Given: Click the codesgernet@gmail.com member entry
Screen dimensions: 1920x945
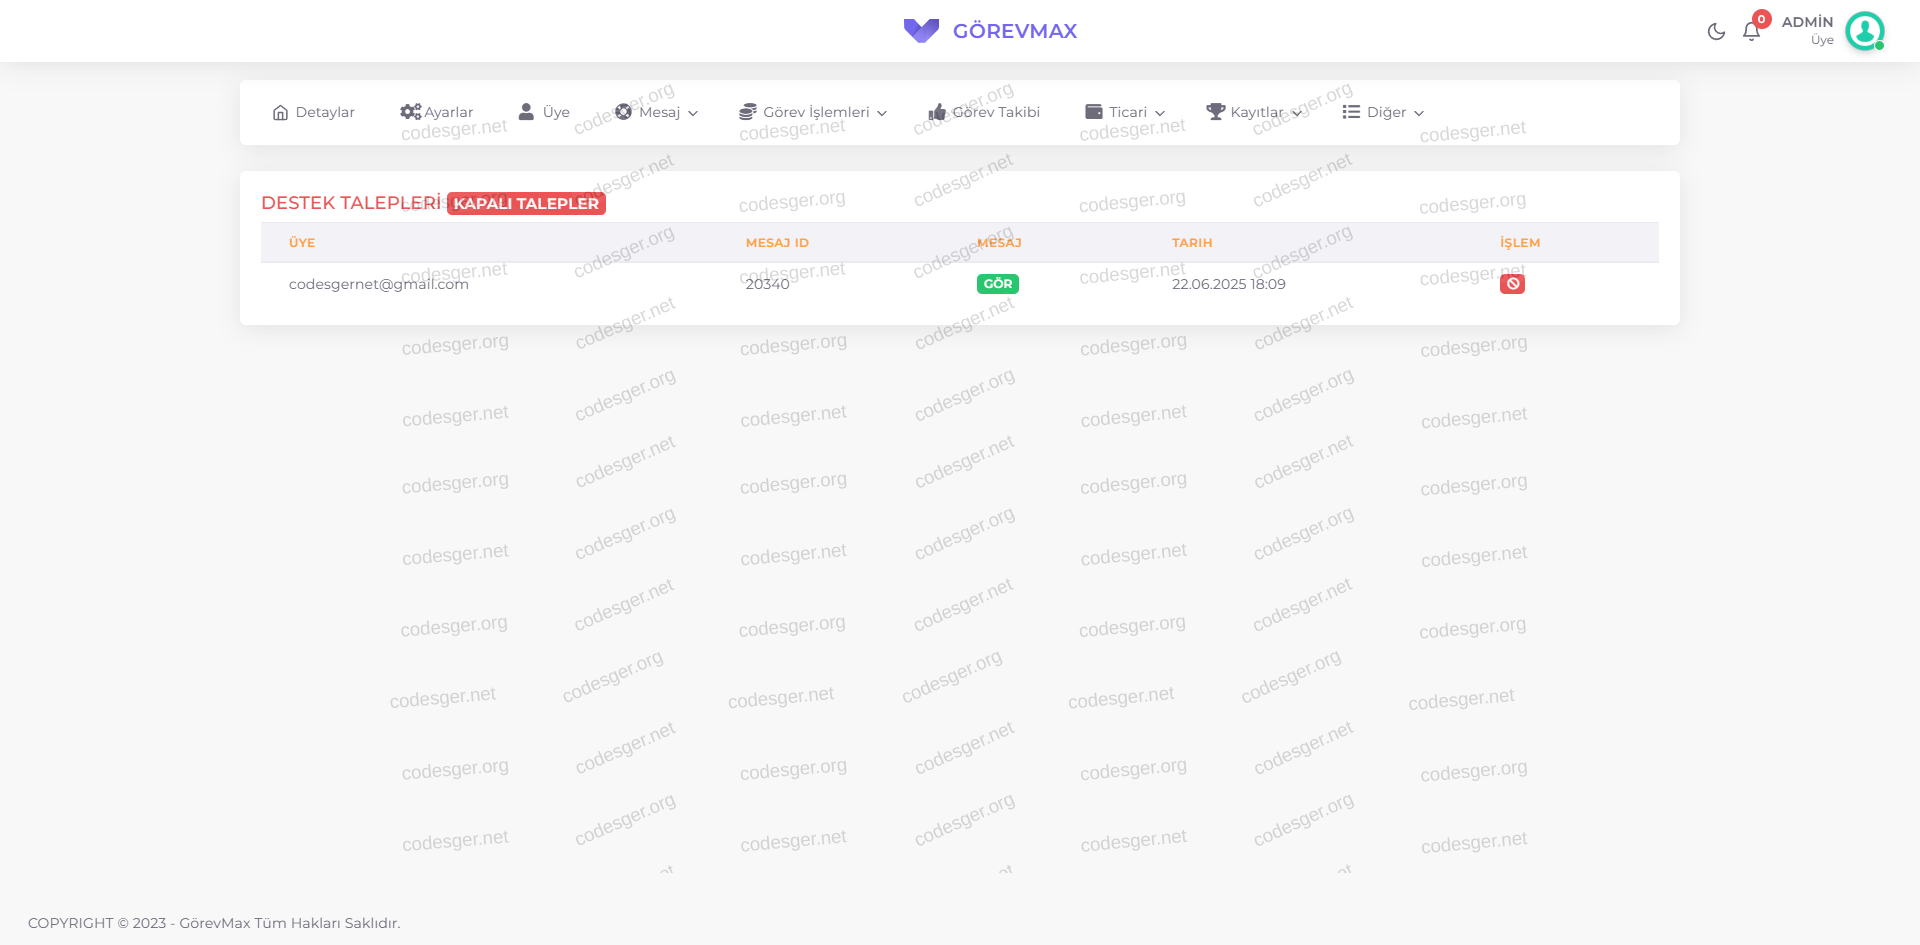Looking at the screenshot, I should (378, 284).
